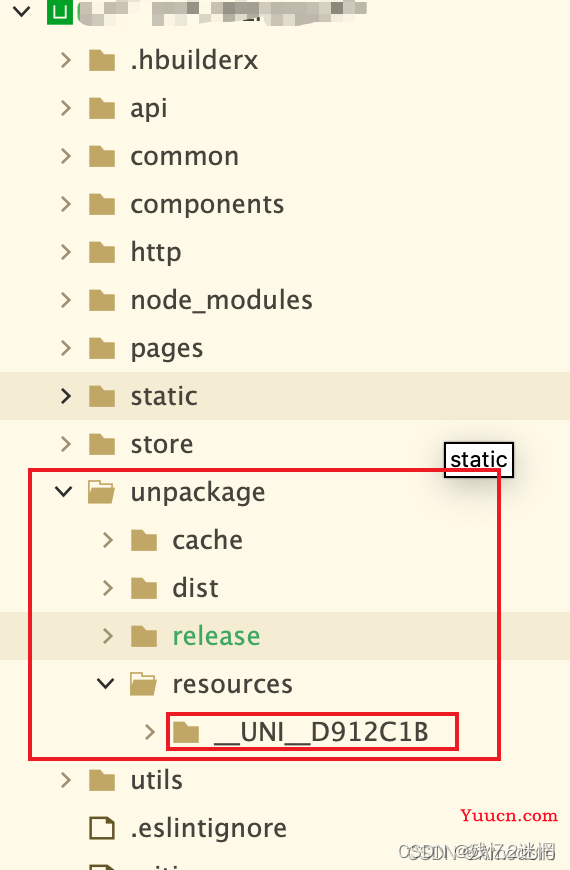Open the http folder
Screen dimensions: 570x870
pos(156,252)
